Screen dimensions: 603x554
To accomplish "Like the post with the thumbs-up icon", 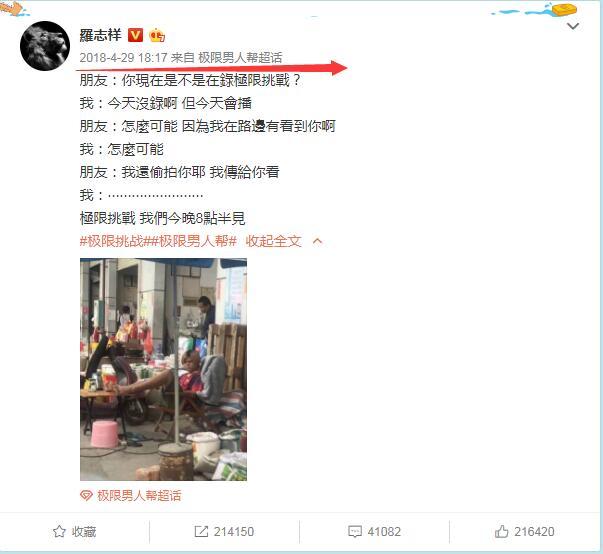I will pos(501,531).
